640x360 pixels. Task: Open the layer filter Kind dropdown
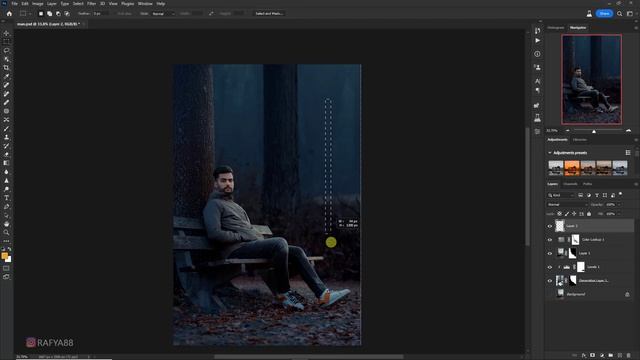click(x=561, y=196)
